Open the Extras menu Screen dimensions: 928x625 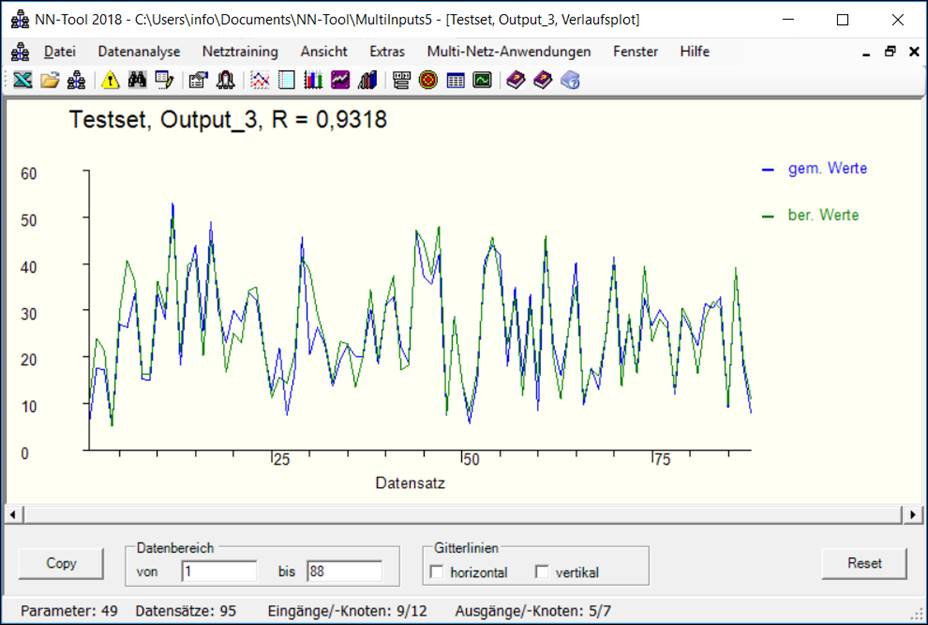pos(387,51)
